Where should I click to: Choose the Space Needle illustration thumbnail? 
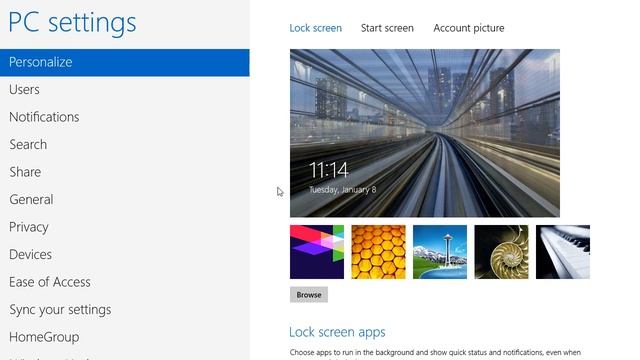click(x=440, y=252)
